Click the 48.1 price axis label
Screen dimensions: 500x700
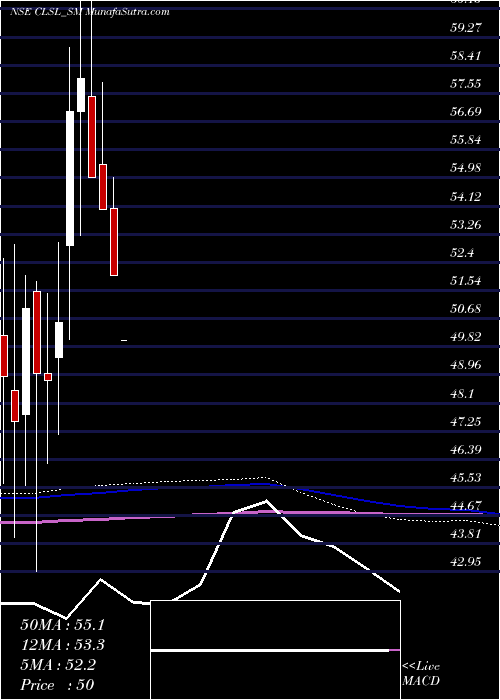pyautogui.click(x=462, y=393)
